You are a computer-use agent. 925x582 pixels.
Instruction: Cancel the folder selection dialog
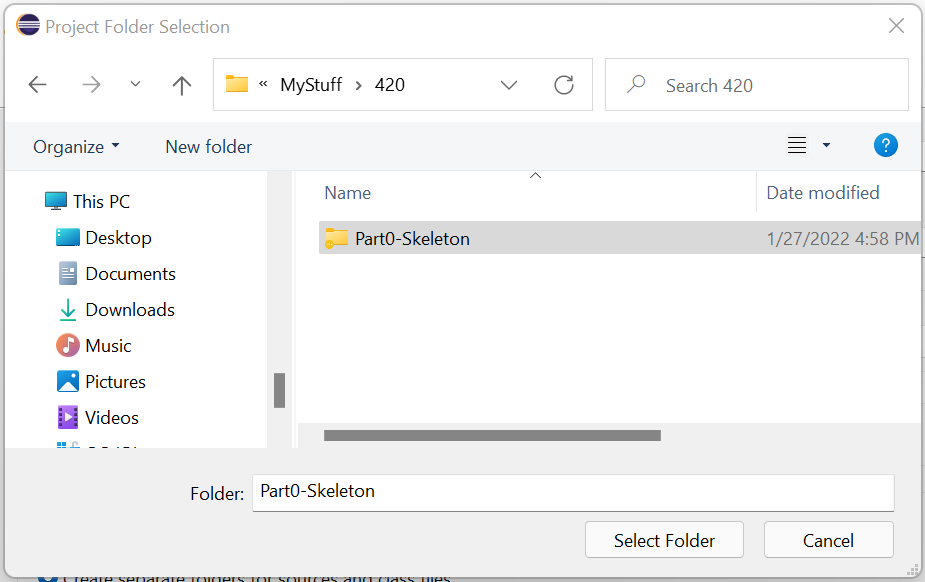828,541
